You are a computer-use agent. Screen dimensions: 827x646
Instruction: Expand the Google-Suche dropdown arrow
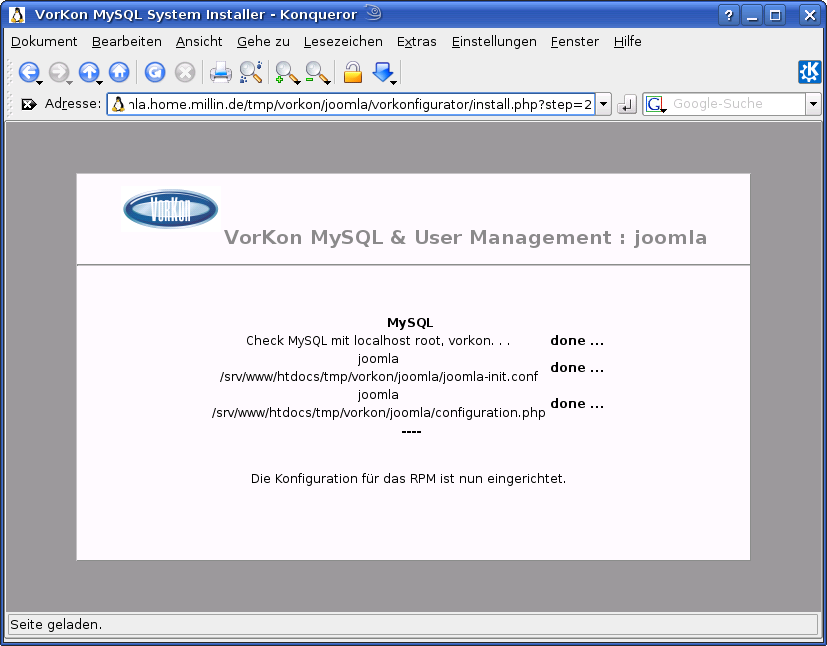[813, 104]
